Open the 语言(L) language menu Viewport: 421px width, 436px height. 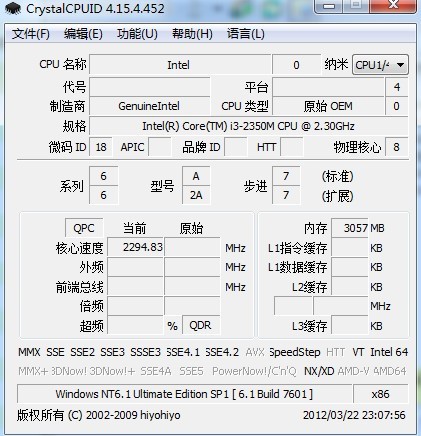(x=246, y=34)
